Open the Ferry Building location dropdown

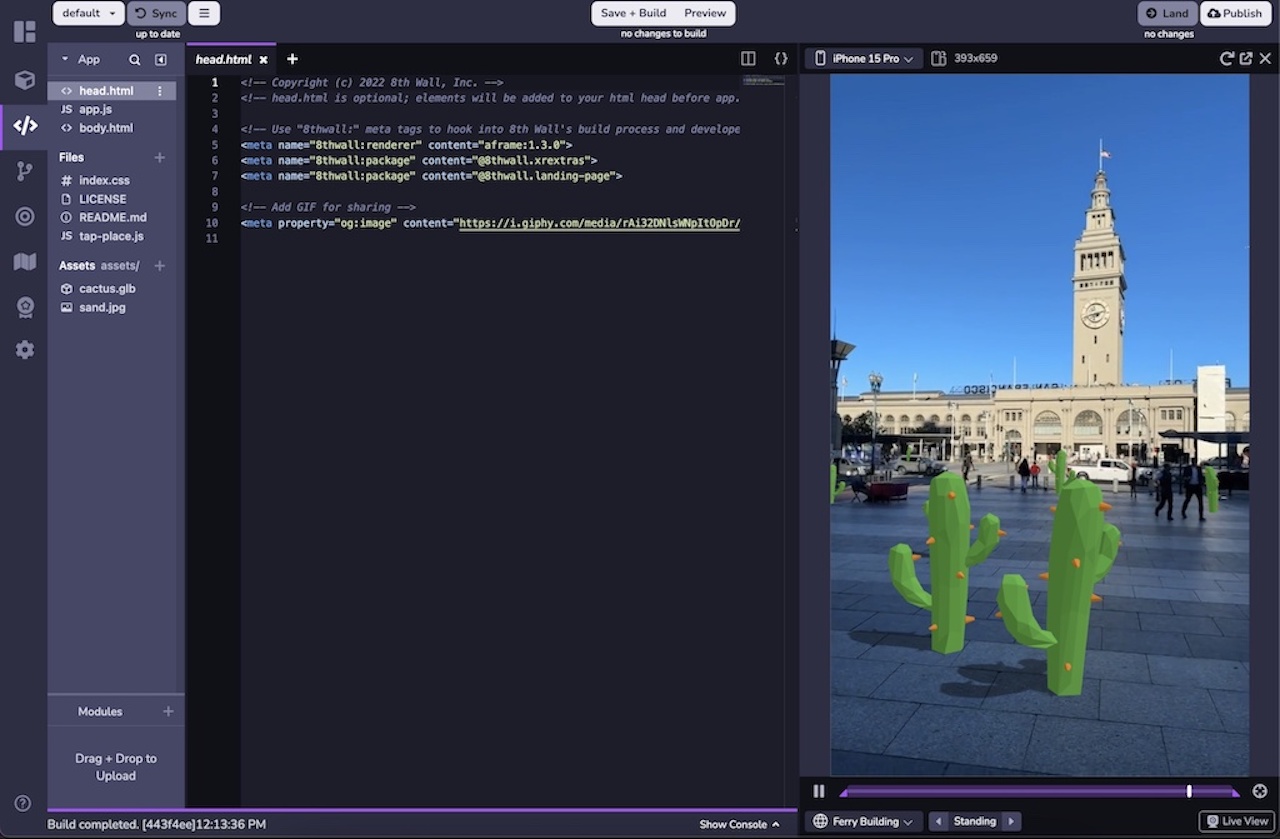pyautogui.click(x=862, y=820)
